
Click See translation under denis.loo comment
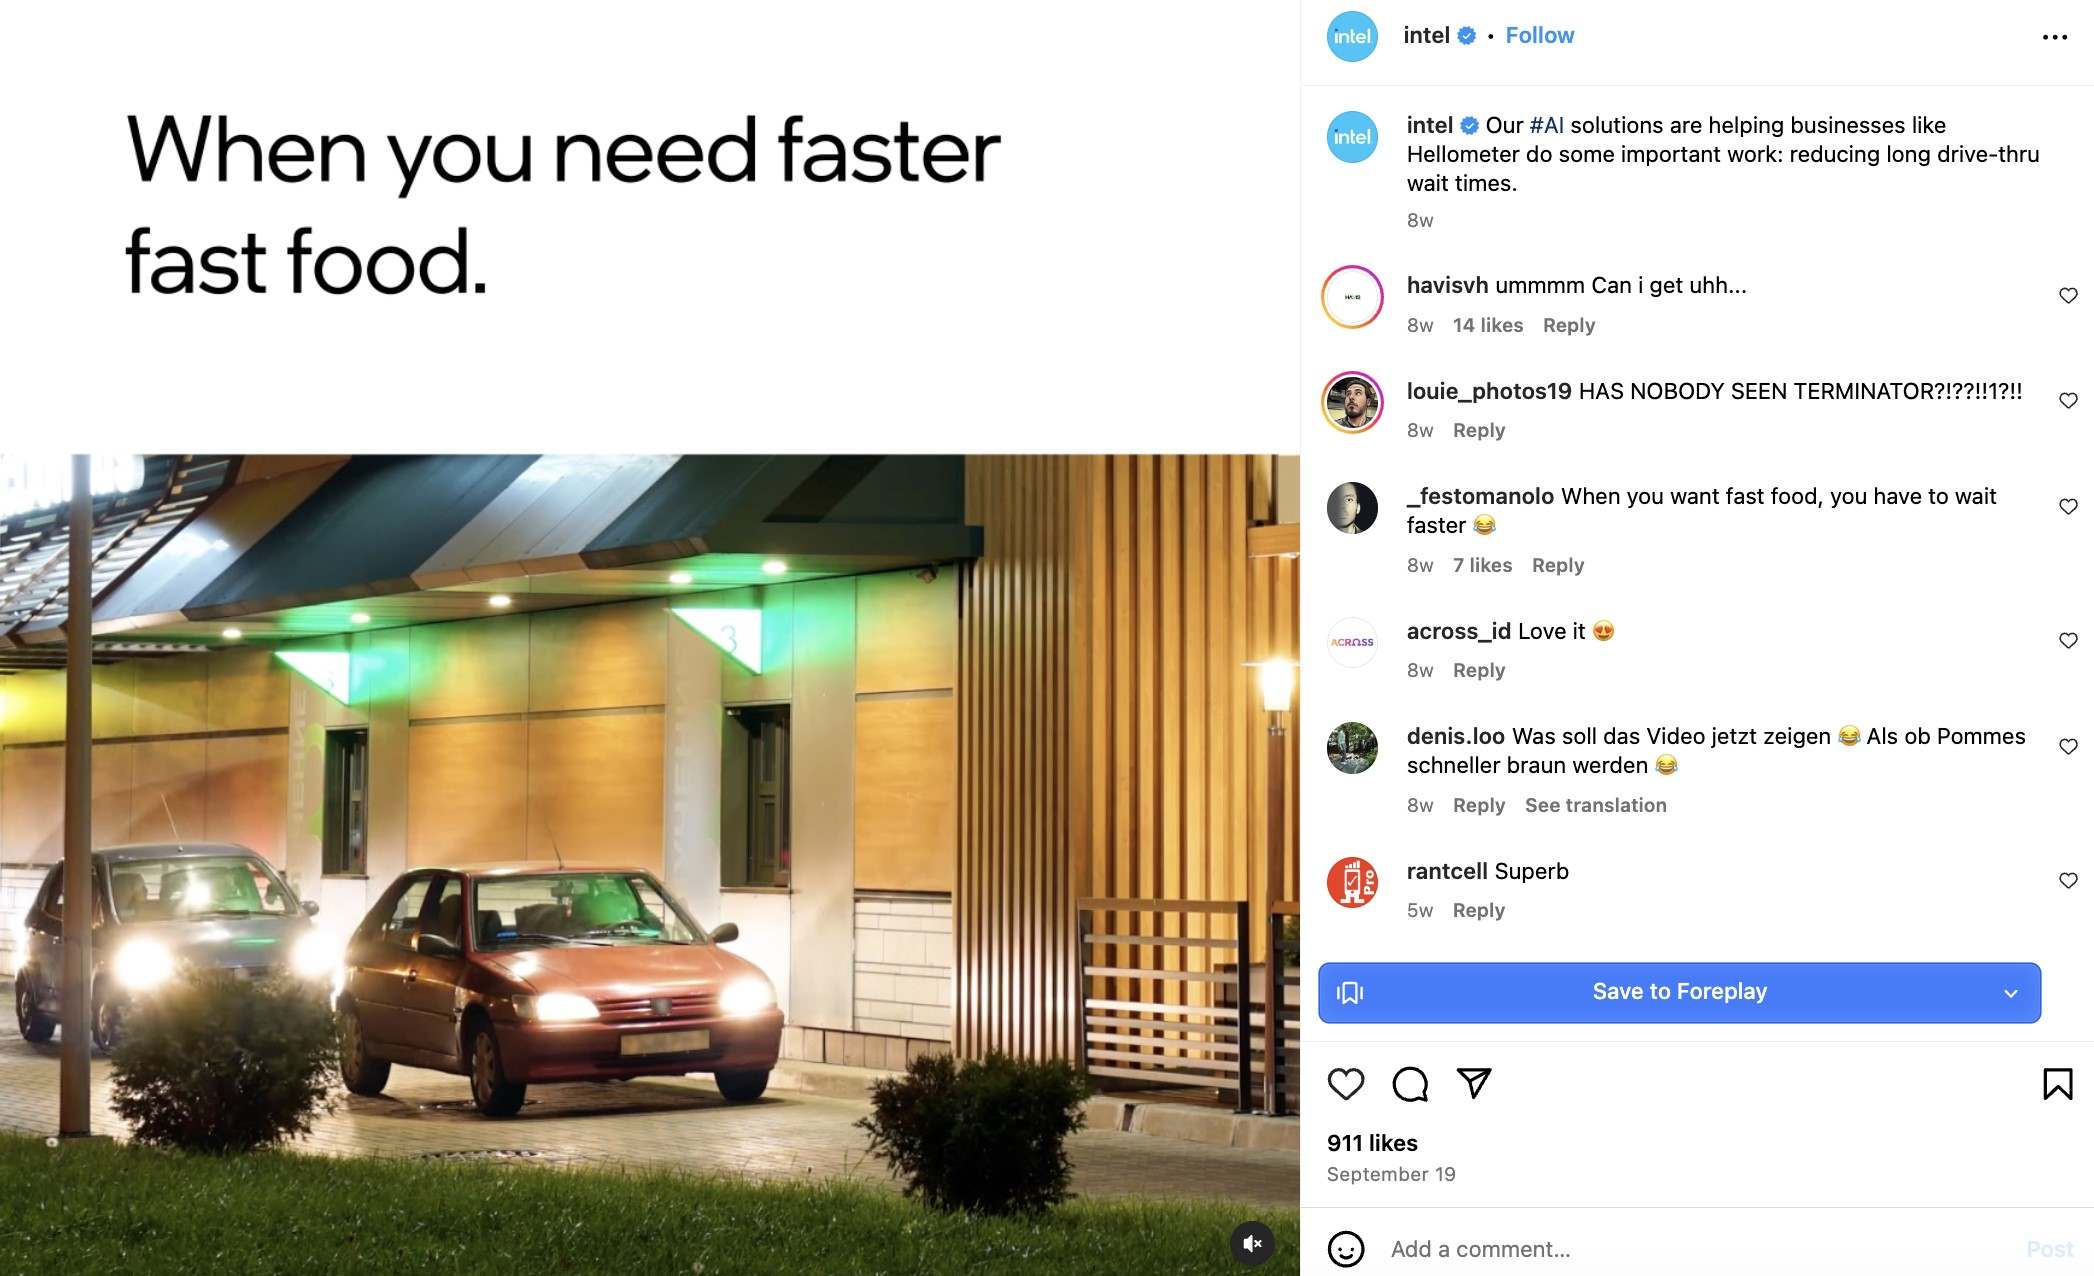tap(1597, 805)
